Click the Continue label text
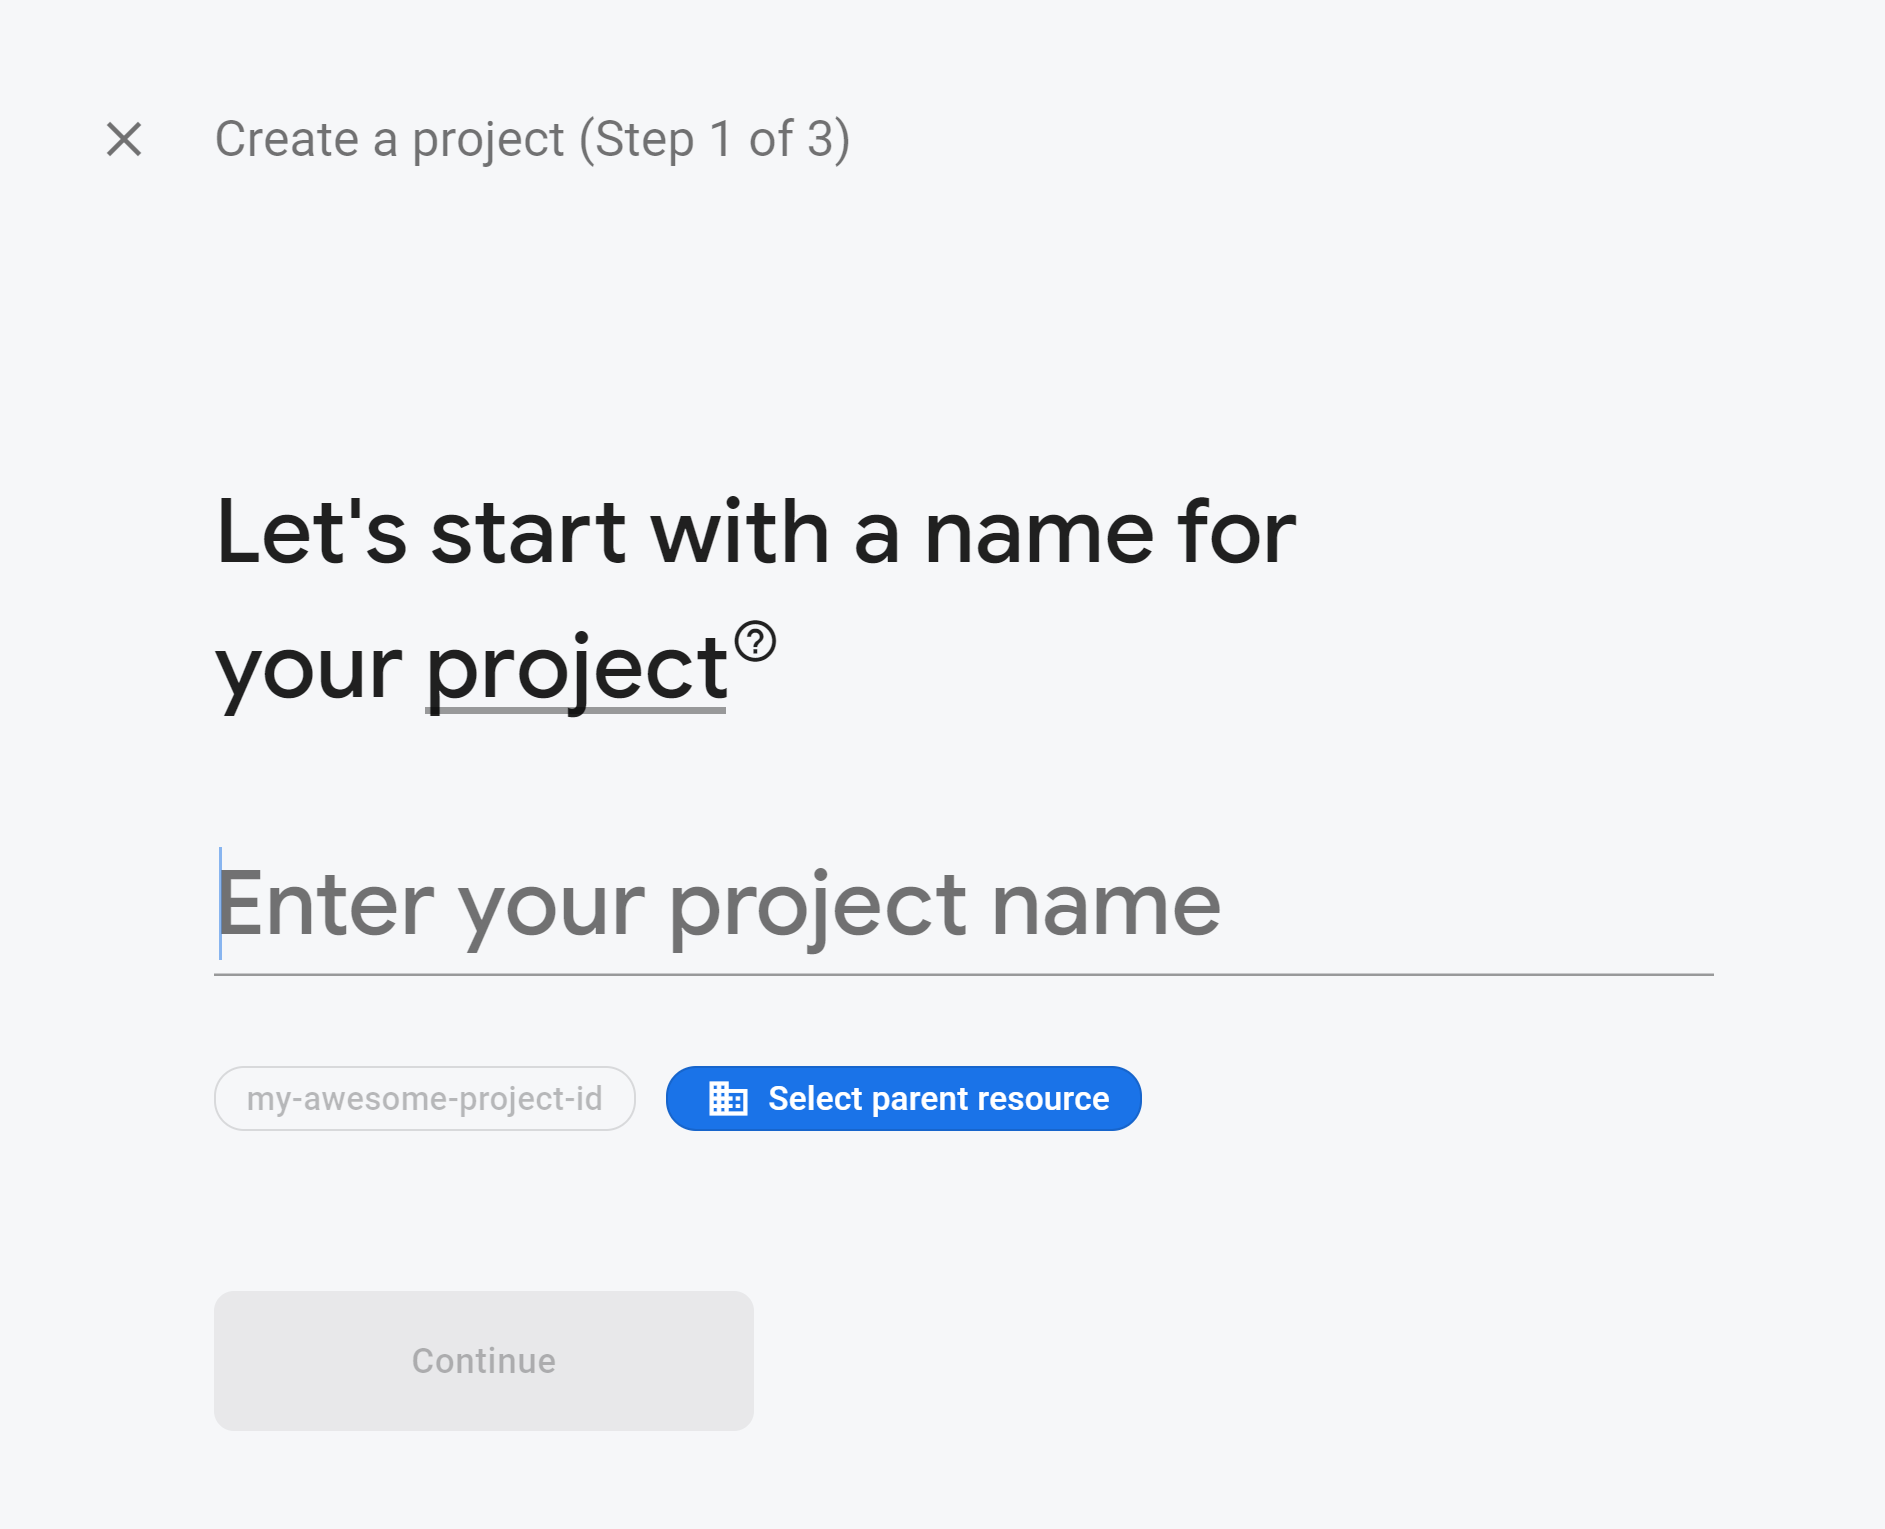Viewport: 1885px width, 1529px height. tap(483, 1360)
